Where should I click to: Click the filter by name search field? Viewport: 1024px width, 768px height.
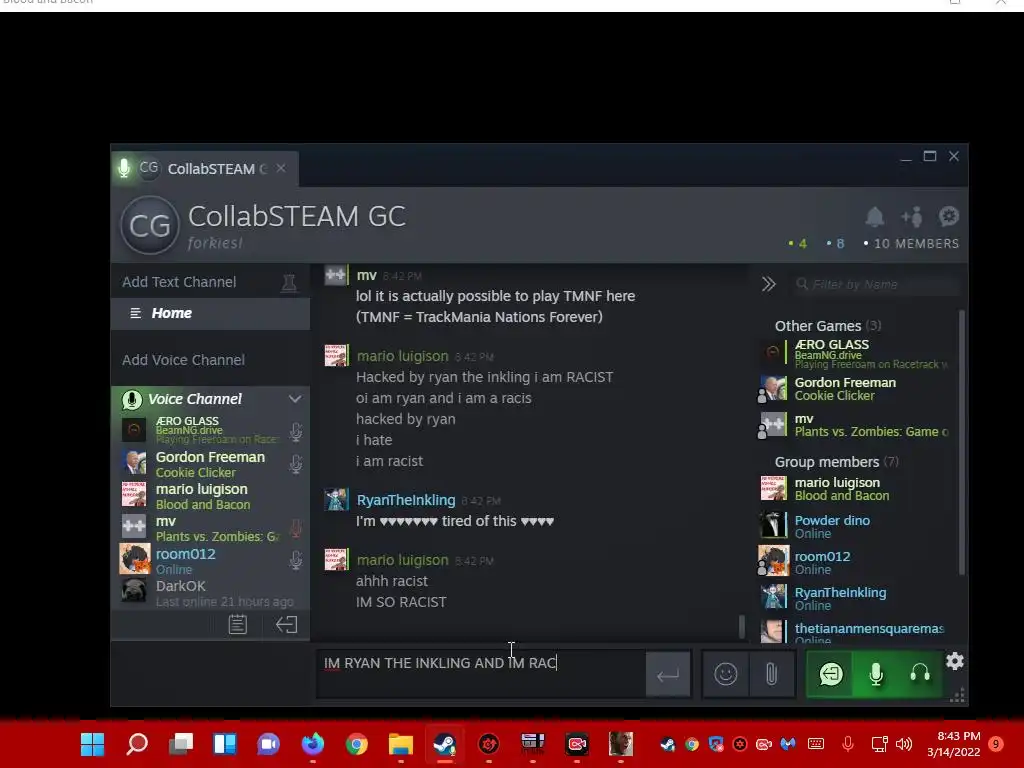click(875, 284)
